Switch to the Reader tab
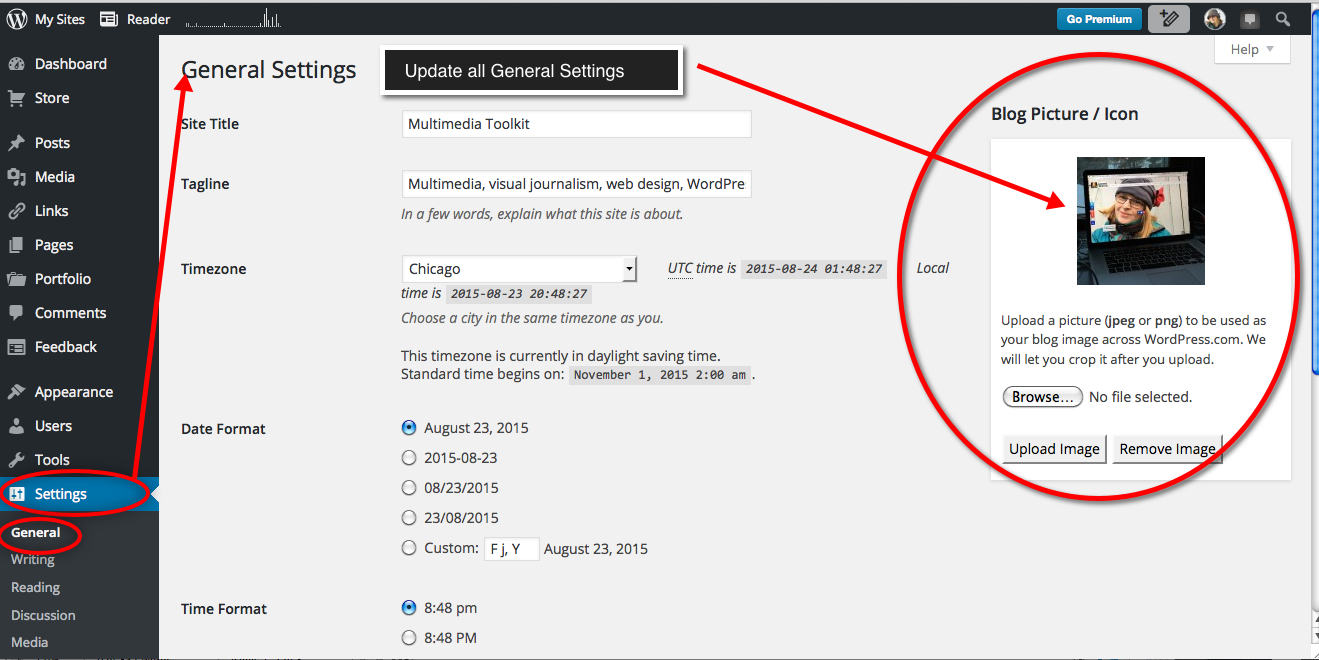 click(x=147, y=17)
